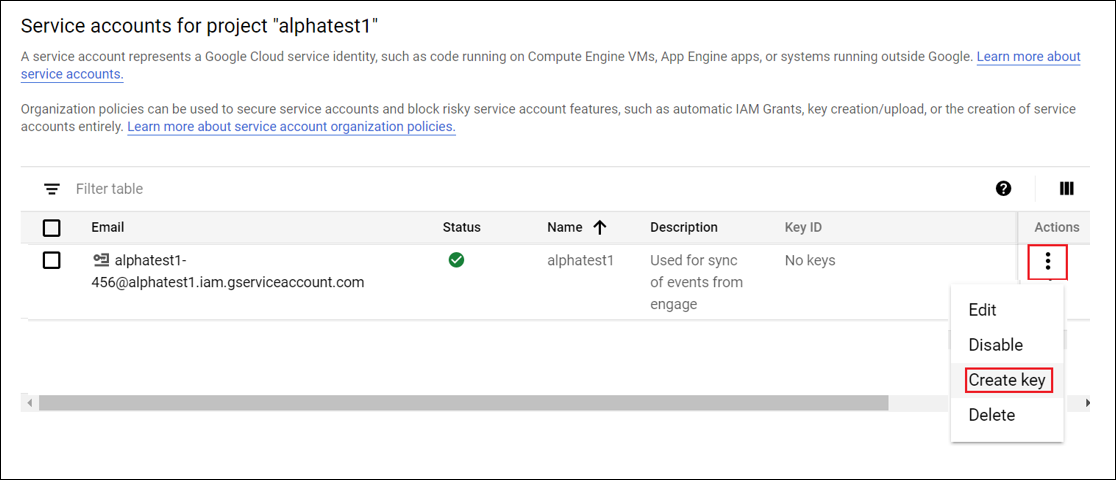Click the scroll right arrow
The width and height of the screenshot is (1116, 480).
point(1087,403)
